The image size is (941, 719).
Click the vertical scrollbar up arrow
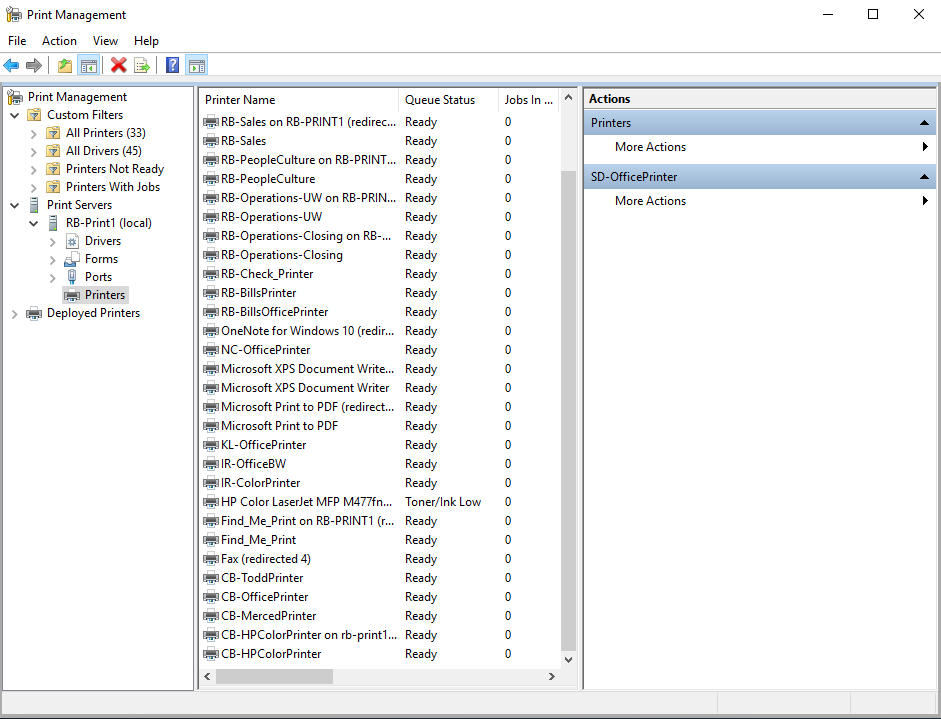568,97
